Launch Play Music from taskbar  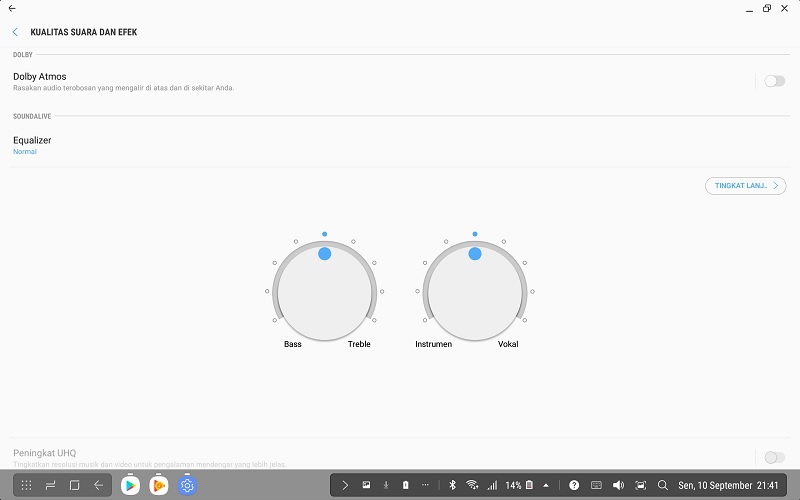pos(158,485)
